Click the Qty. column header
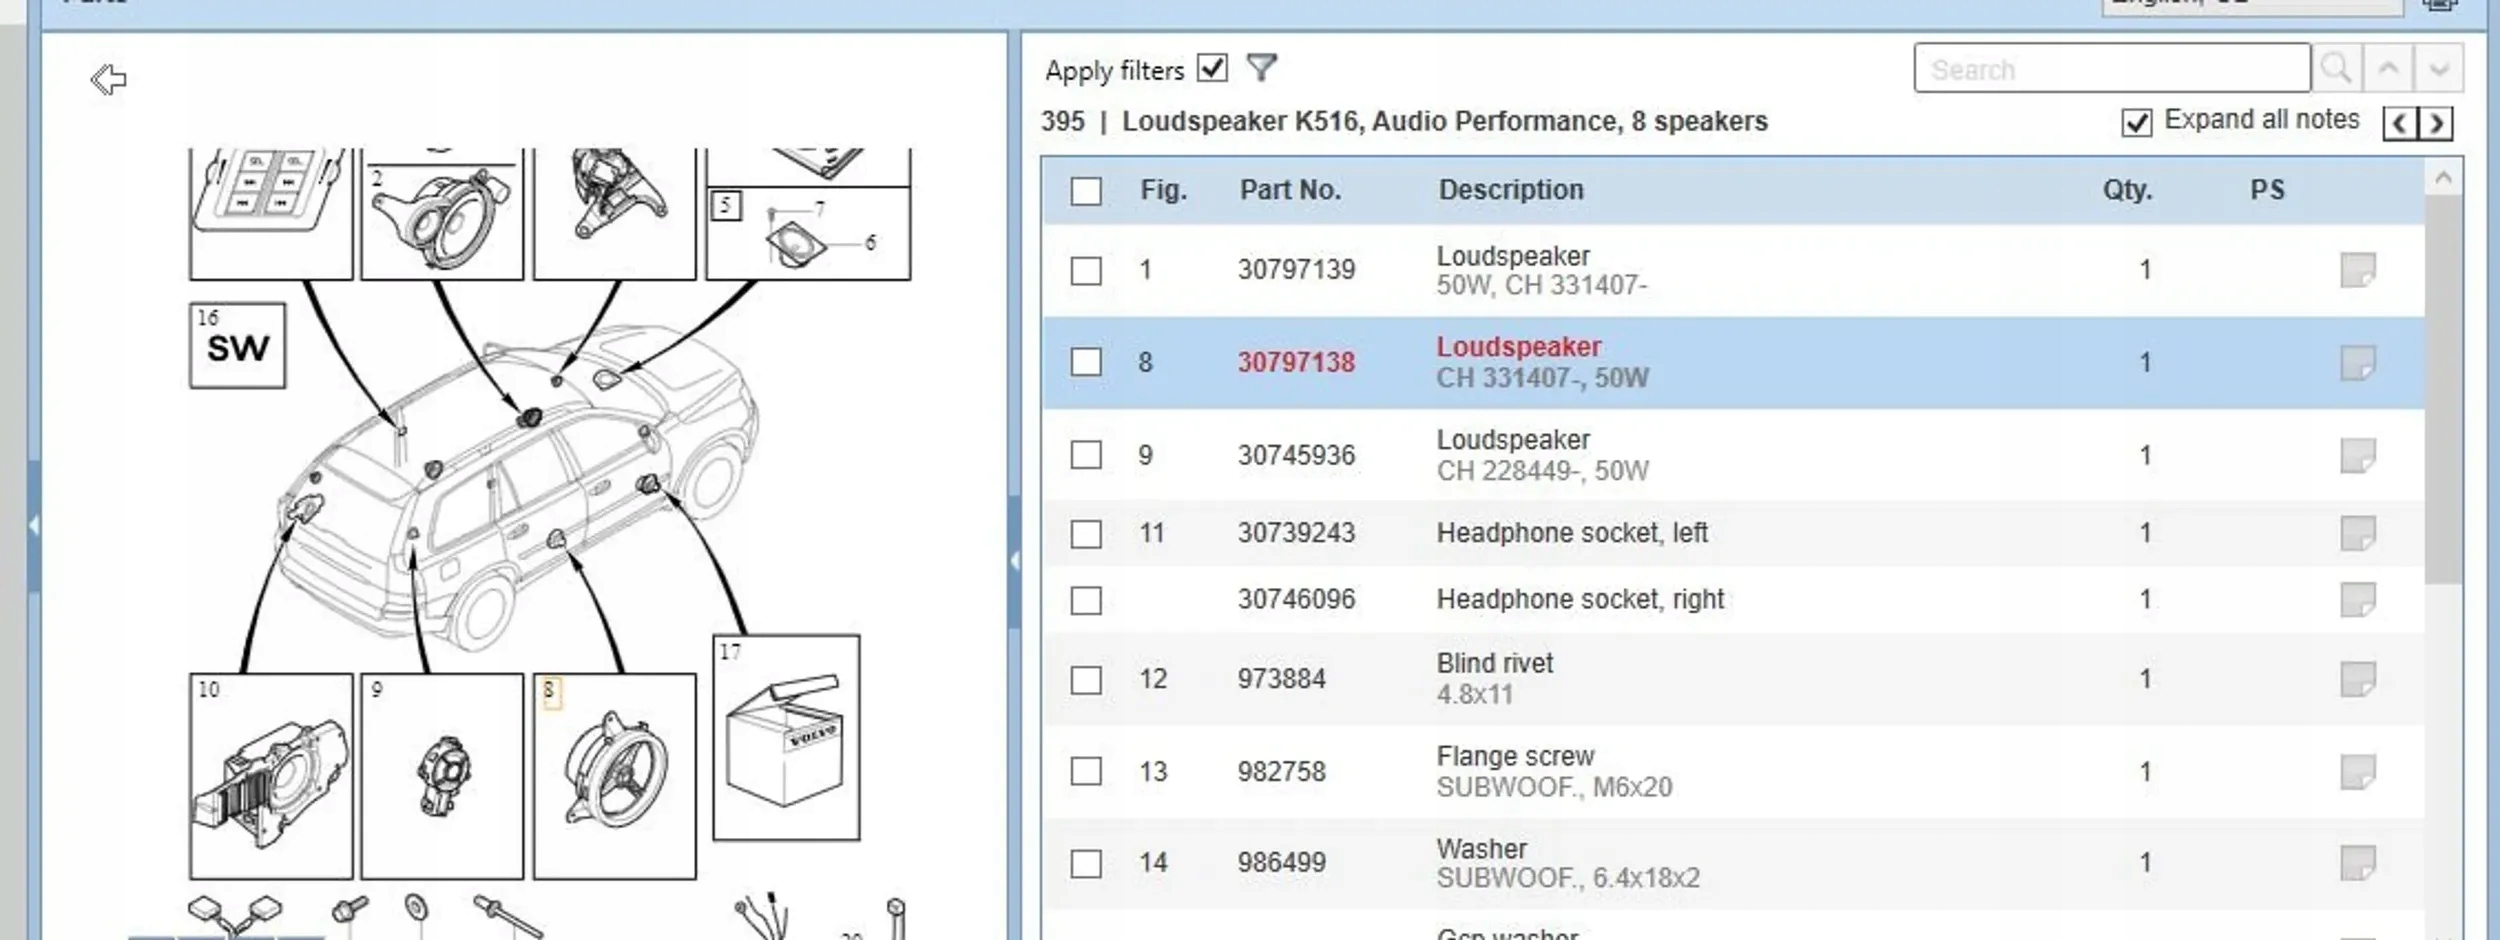This screenshot has width=2500, height=940. (x=2127, y=190)
